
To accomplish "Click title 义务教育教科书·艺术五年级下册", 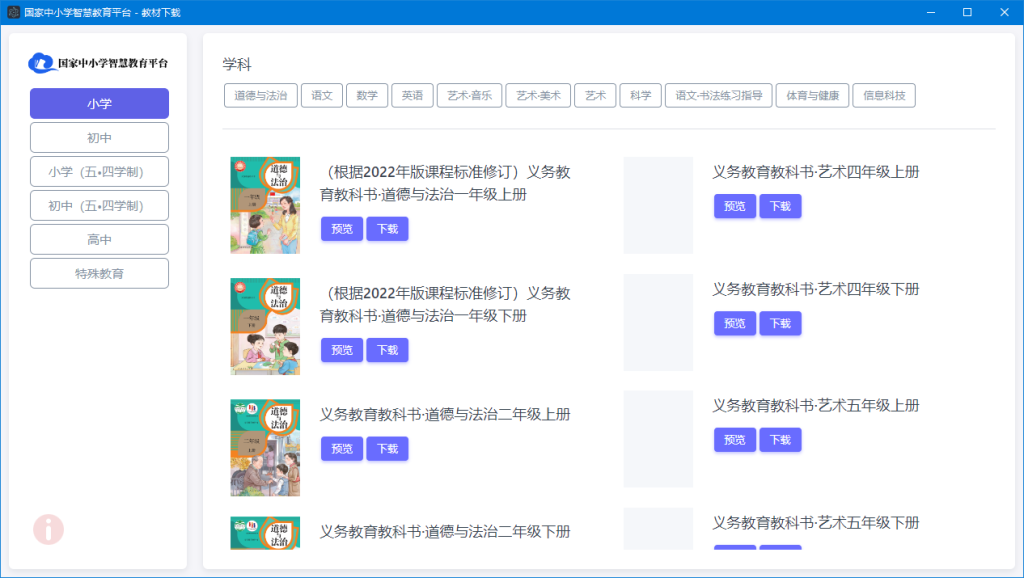I will (x=816, y=522).
